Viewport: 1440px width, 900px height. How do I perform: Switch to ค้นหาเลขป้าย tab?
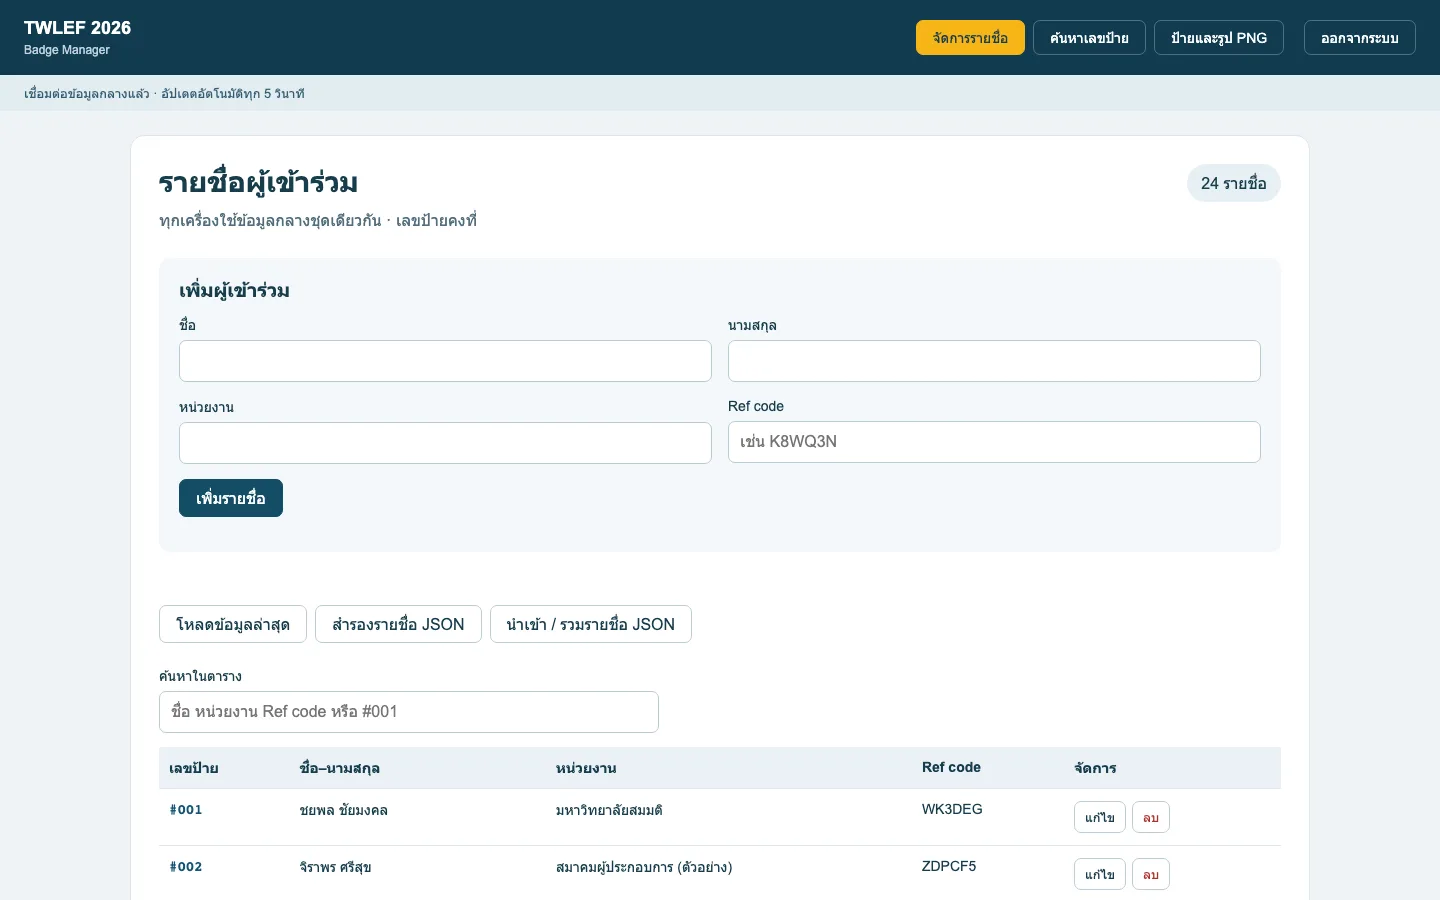pos(1089,38)
